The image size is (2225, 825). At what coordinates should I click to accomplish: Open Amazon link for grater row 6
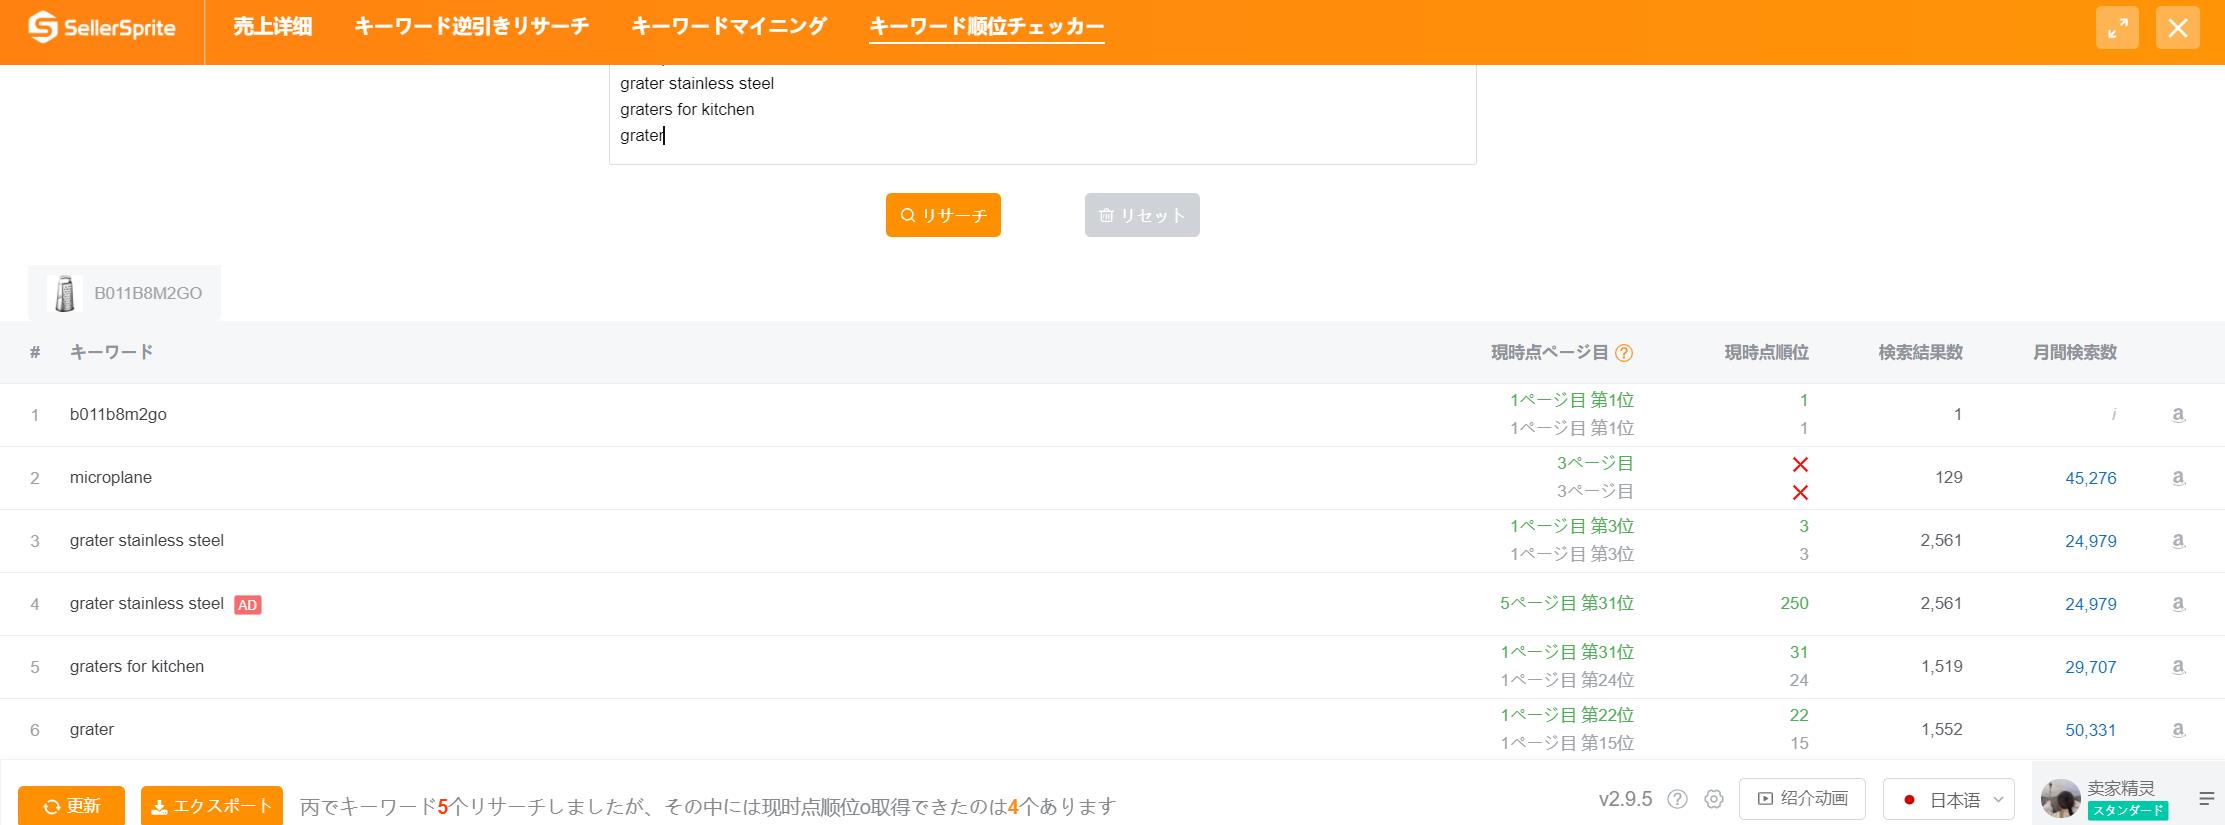click(x=2178, y=730)
